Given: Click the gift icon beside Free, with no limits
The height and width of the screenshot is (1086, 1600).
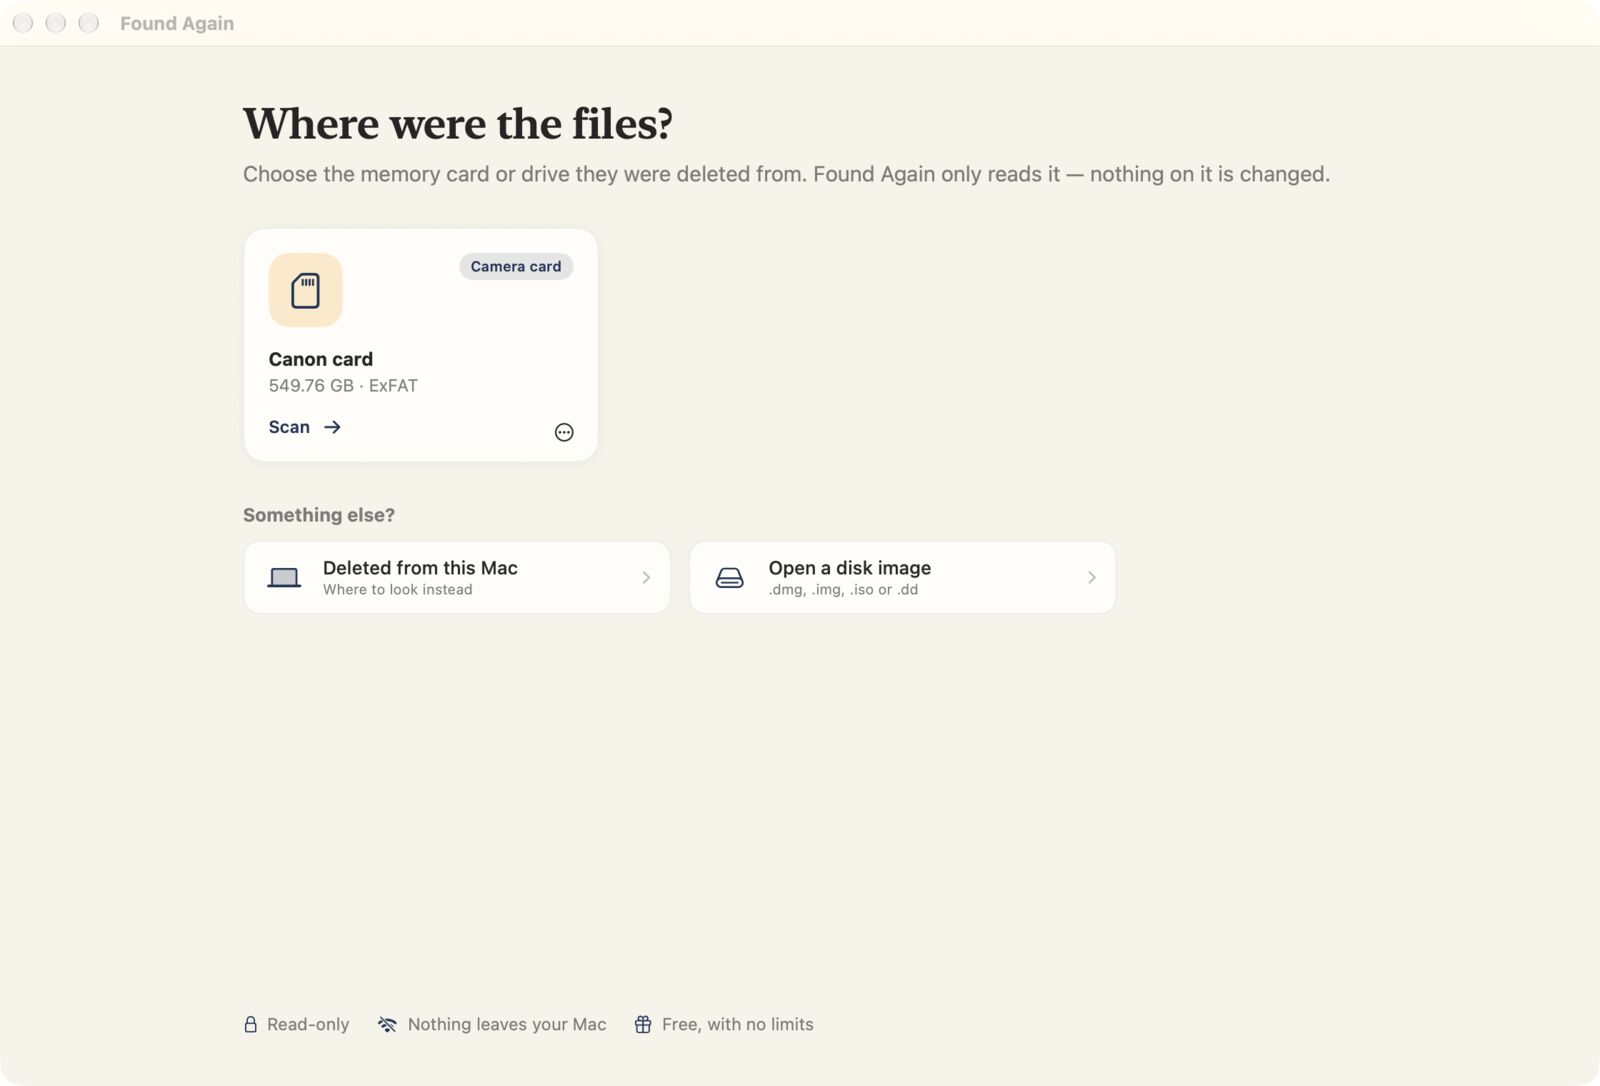Looking at the screenshot, I should click(x=643, y=1025).
